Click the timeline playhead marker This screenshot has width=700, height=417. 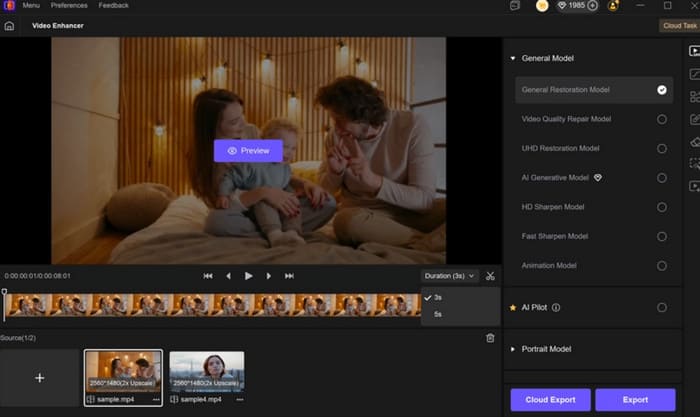[4, 293]
